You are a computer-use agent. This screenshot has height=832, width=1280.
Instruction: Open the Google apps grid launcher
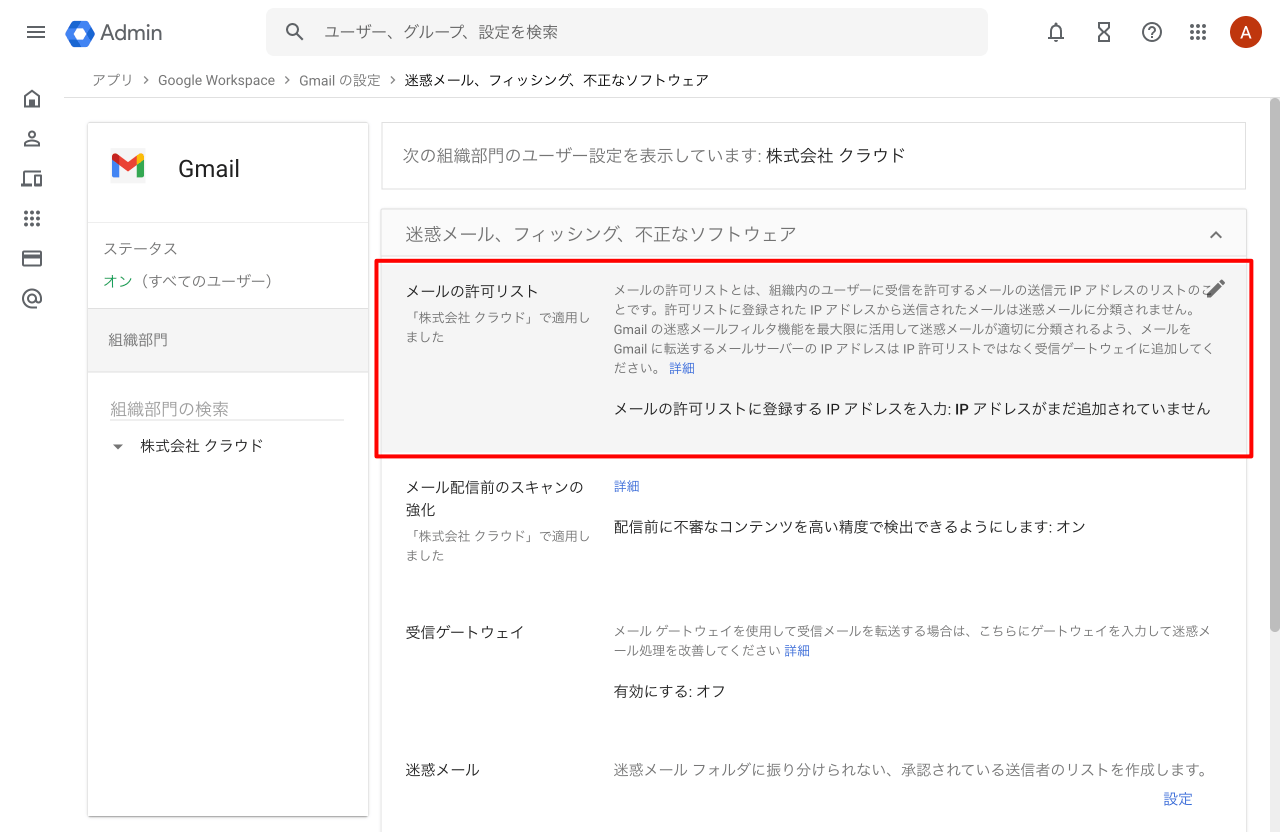click(1198, 32)
